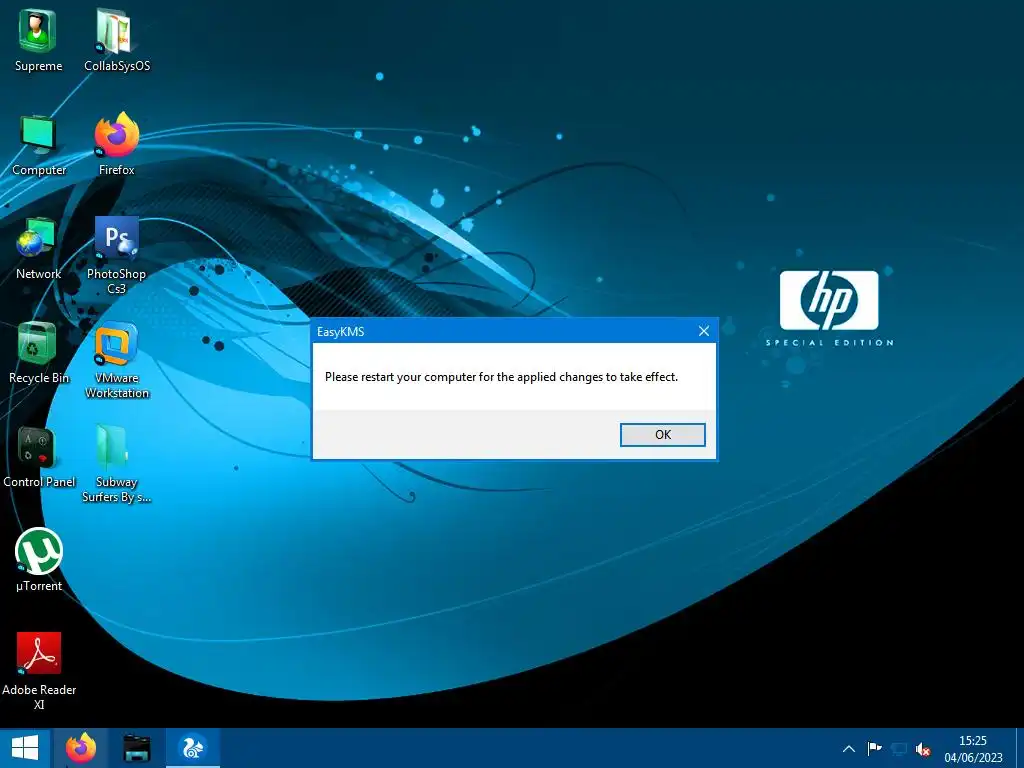Open the Supreme desktop icon

(38, 40)
